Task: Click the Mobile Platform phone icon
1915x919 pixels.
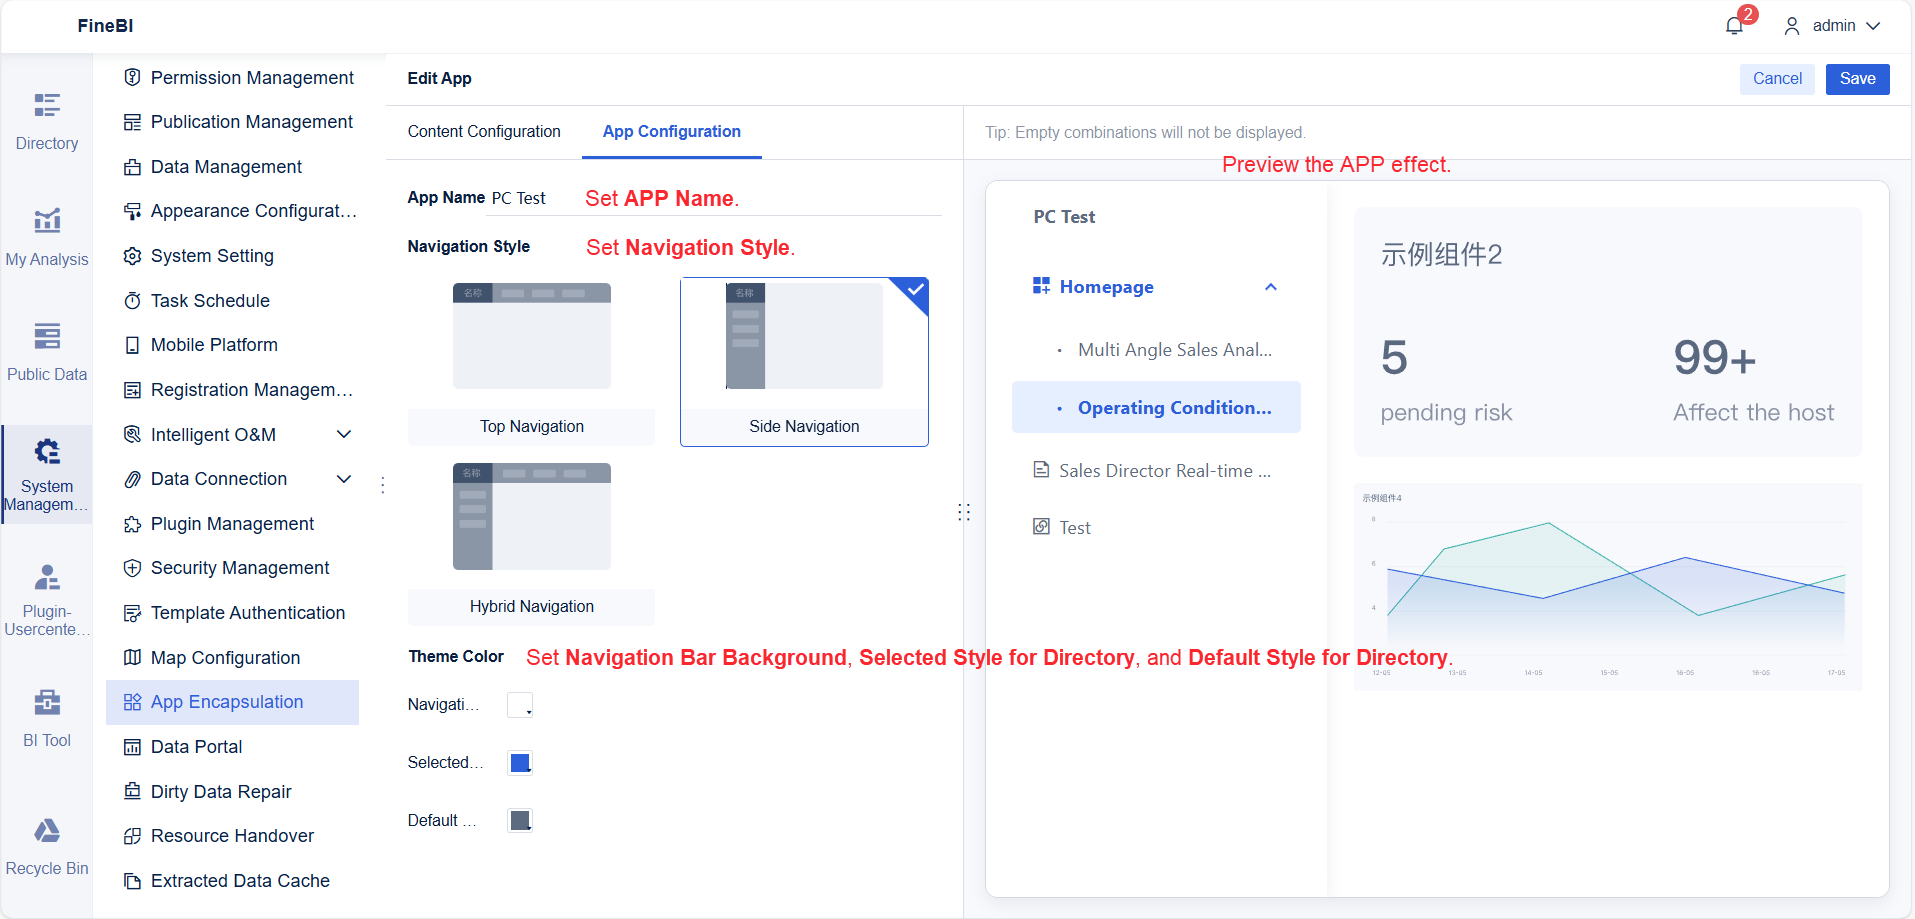Action: pyautogui.click(x=132, y=345)
